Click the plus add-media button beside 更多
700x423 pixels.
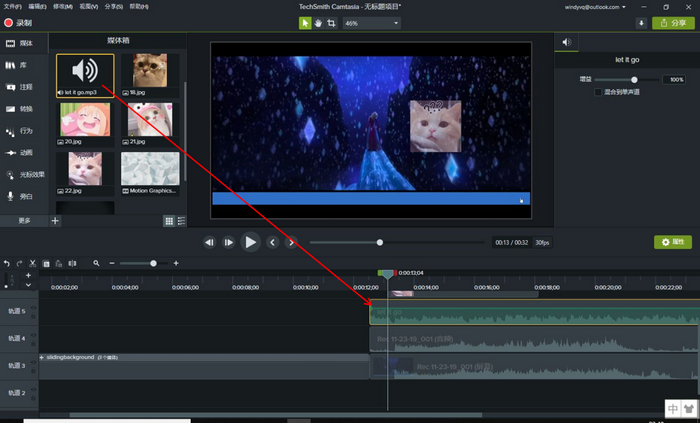coord(55,220)
